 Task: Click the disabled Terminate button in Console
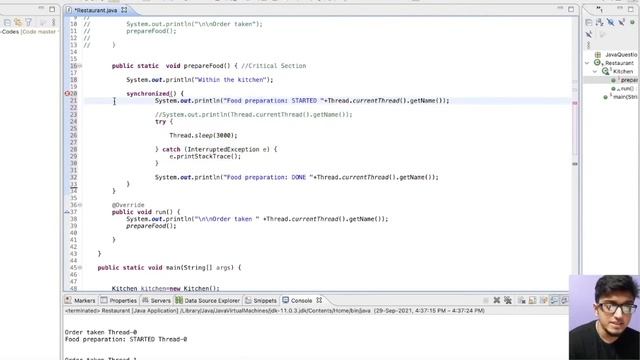pyautogui.click(x=486, y=300)
